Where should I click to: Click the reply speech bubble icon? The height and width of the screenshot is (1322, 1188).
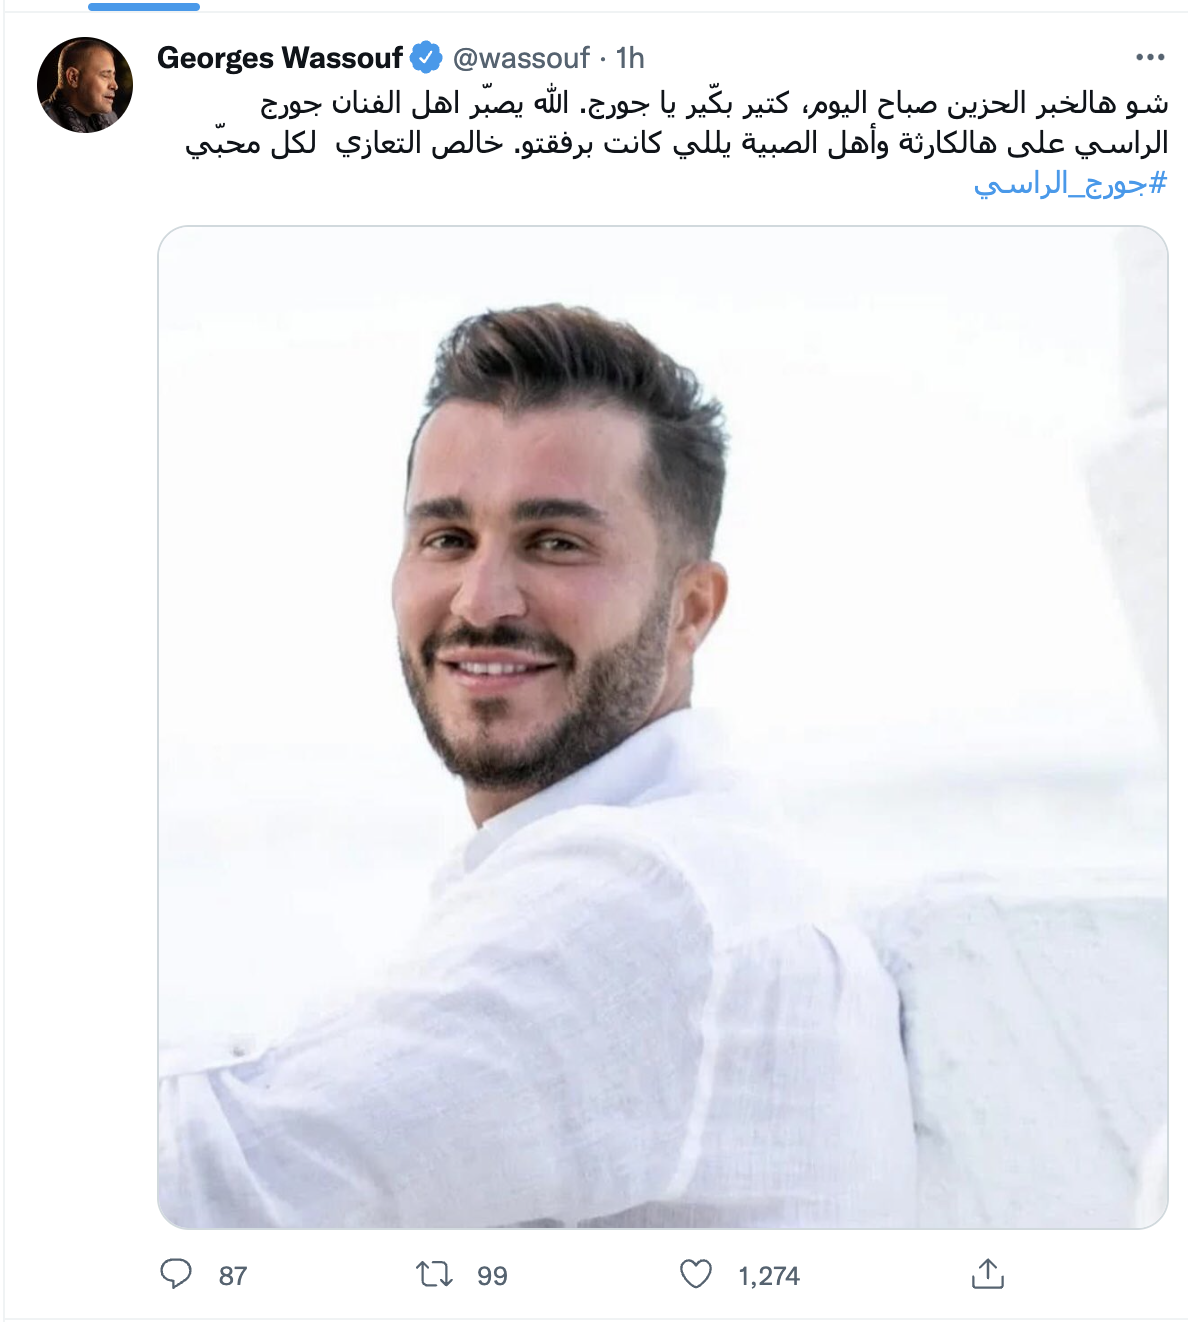click(176, 1274)
